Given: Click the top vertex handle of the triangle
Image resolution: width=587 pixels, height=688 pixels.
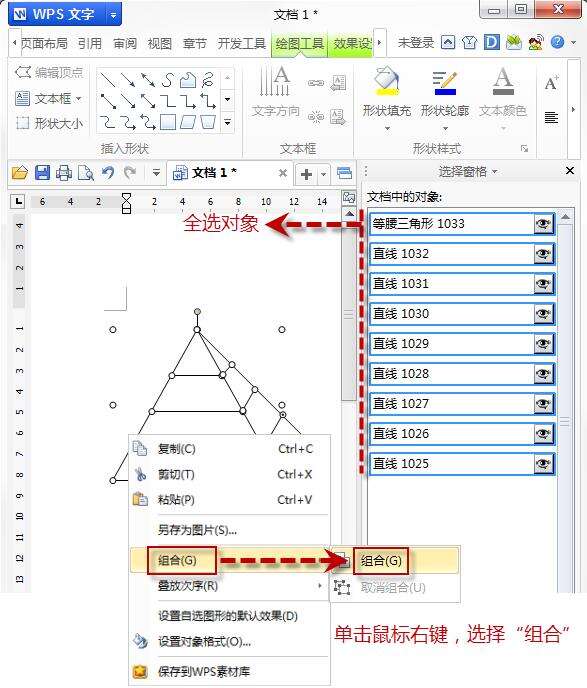Looking at the screenshot, I should point(197,330).
